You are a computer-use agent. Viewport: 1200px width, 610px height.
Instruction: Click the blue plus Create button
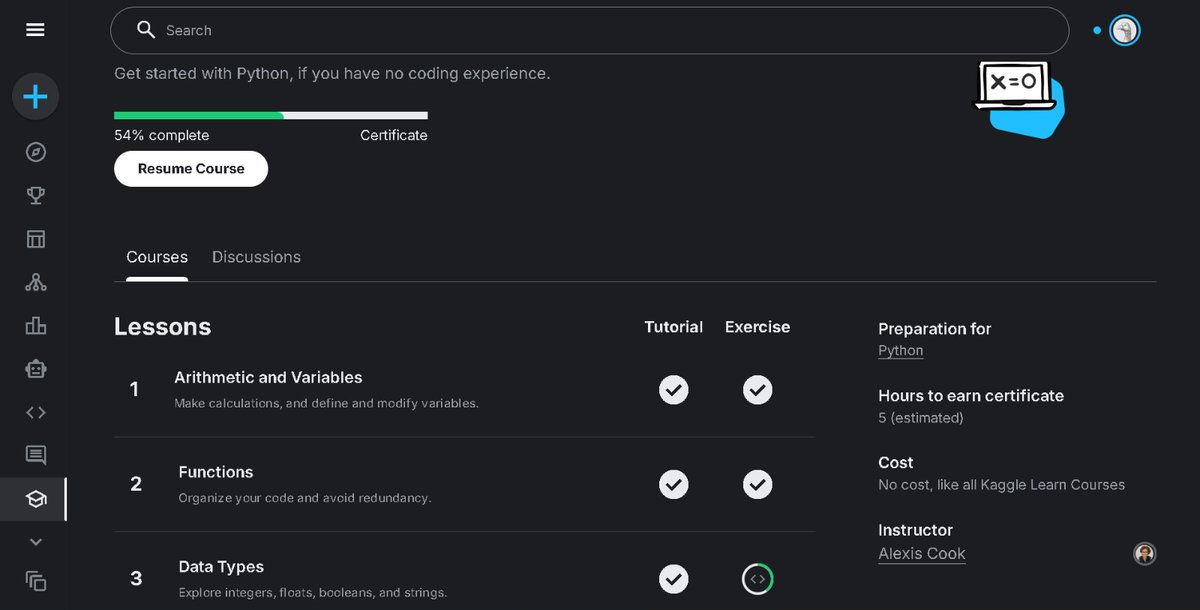(35, 97)
